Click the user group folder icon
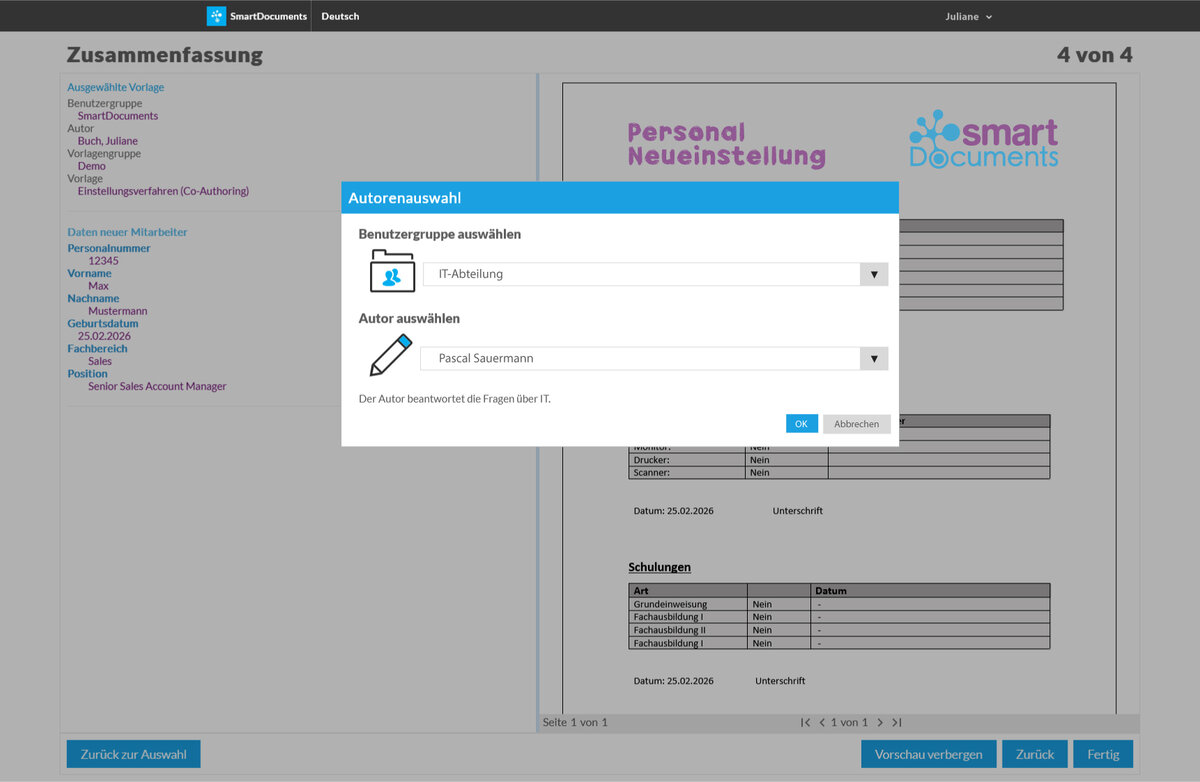 pyautogui.click(x=392, y=272)
